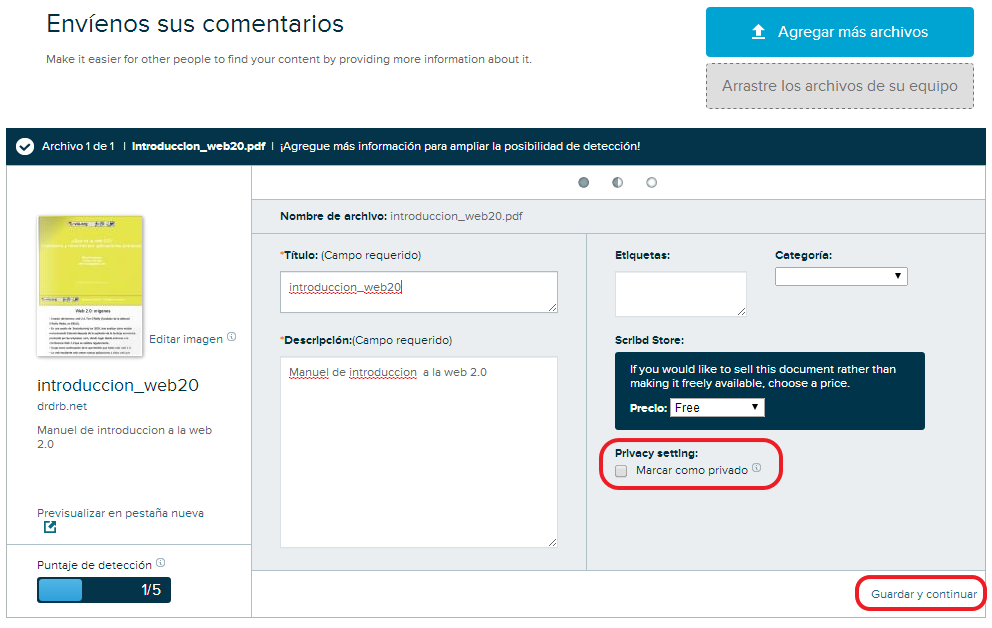The image size is (992, 628).
Task: Click Arrastre los archivos de su equipo
Action: 839,86
